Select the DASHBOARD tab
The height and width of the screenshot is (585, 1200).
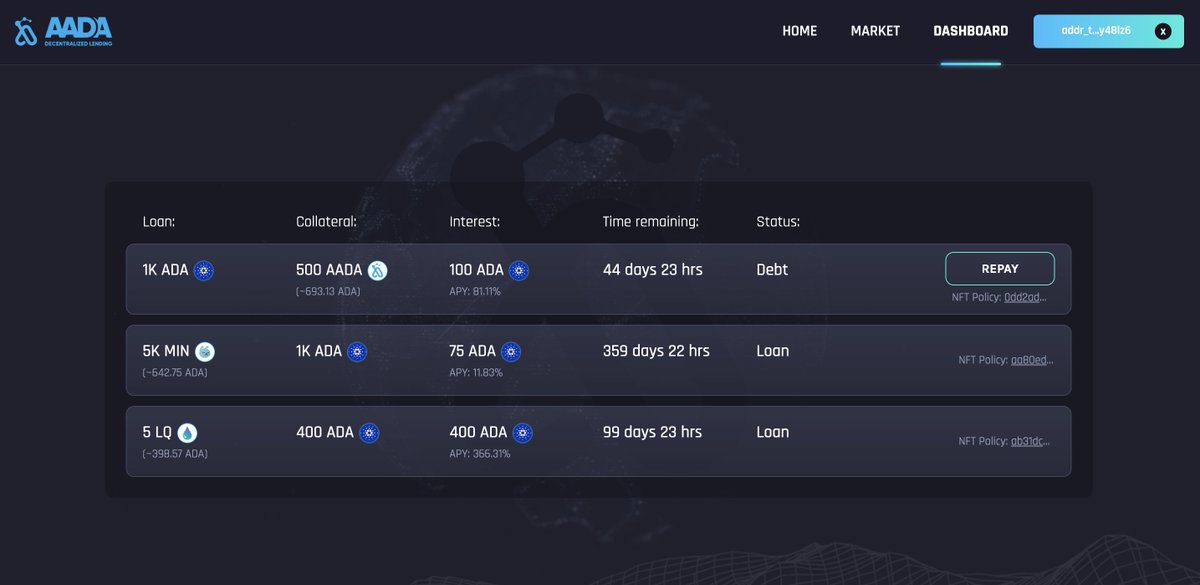(971, 31)
